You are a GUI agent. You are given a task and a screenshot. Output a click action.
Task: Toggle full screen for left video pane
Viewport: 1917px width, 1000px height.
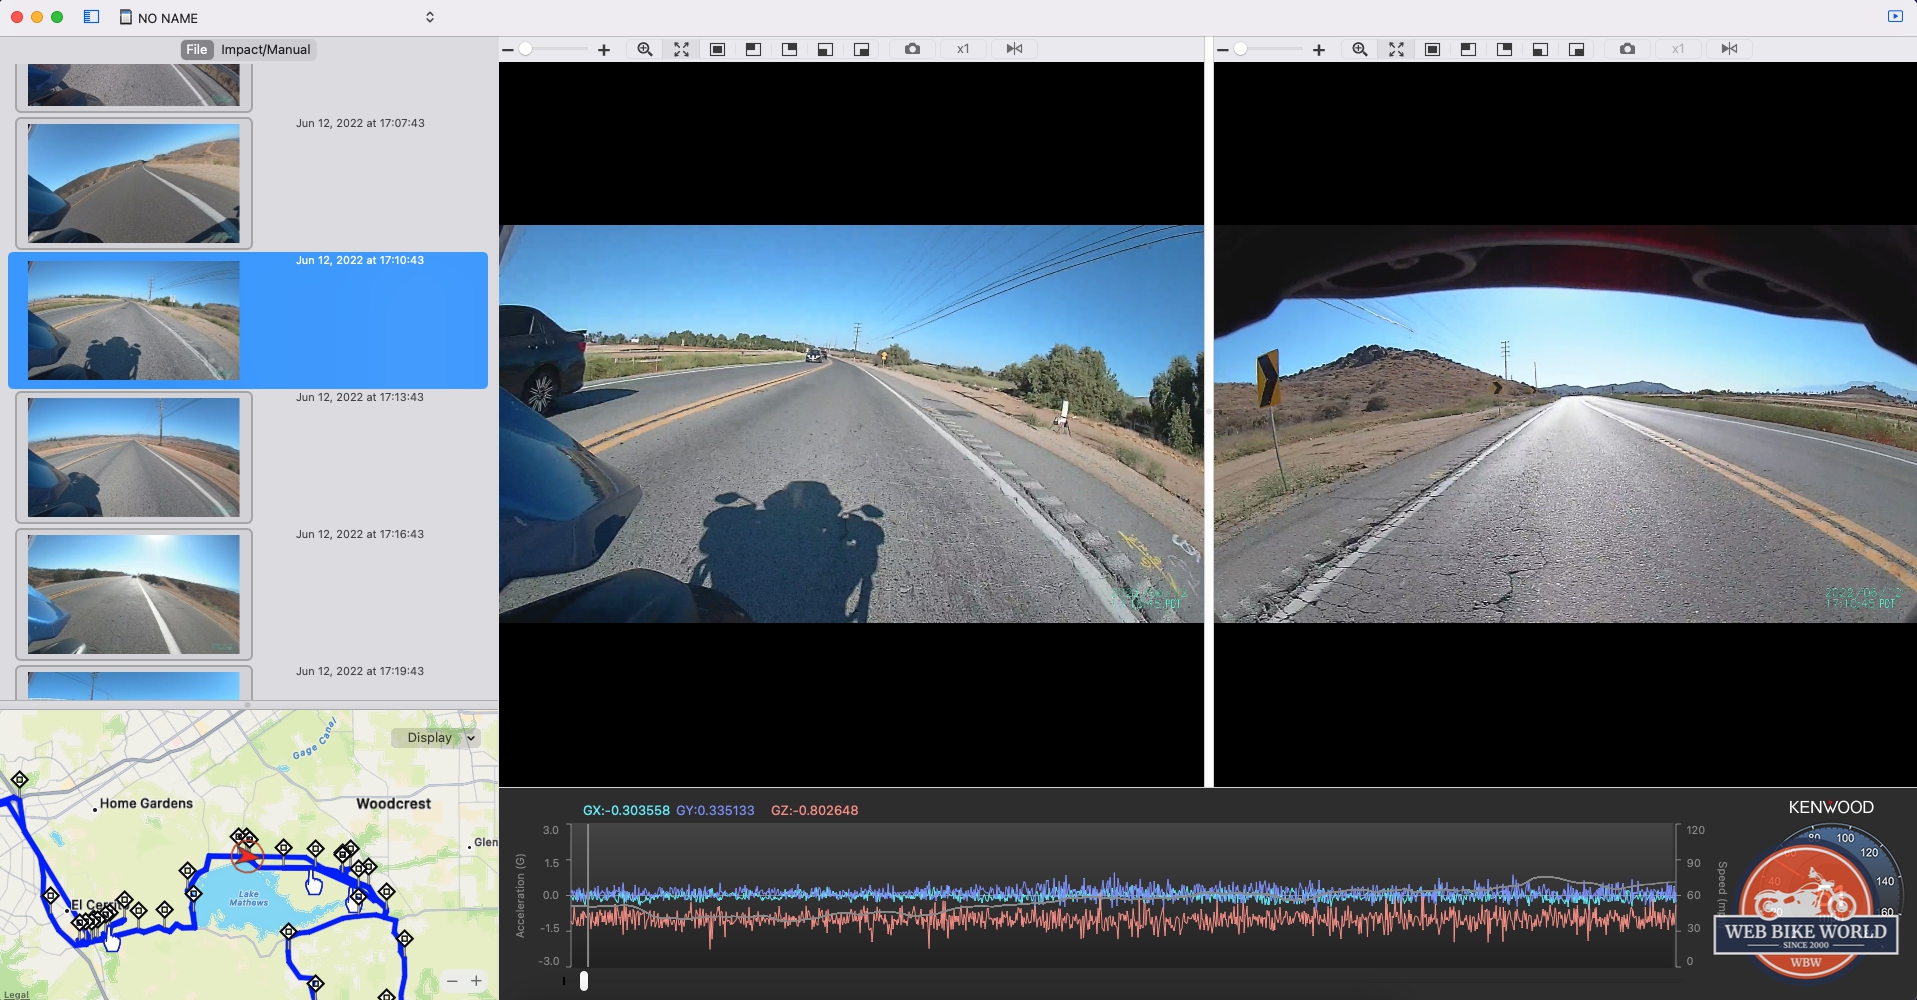point(681,49)
